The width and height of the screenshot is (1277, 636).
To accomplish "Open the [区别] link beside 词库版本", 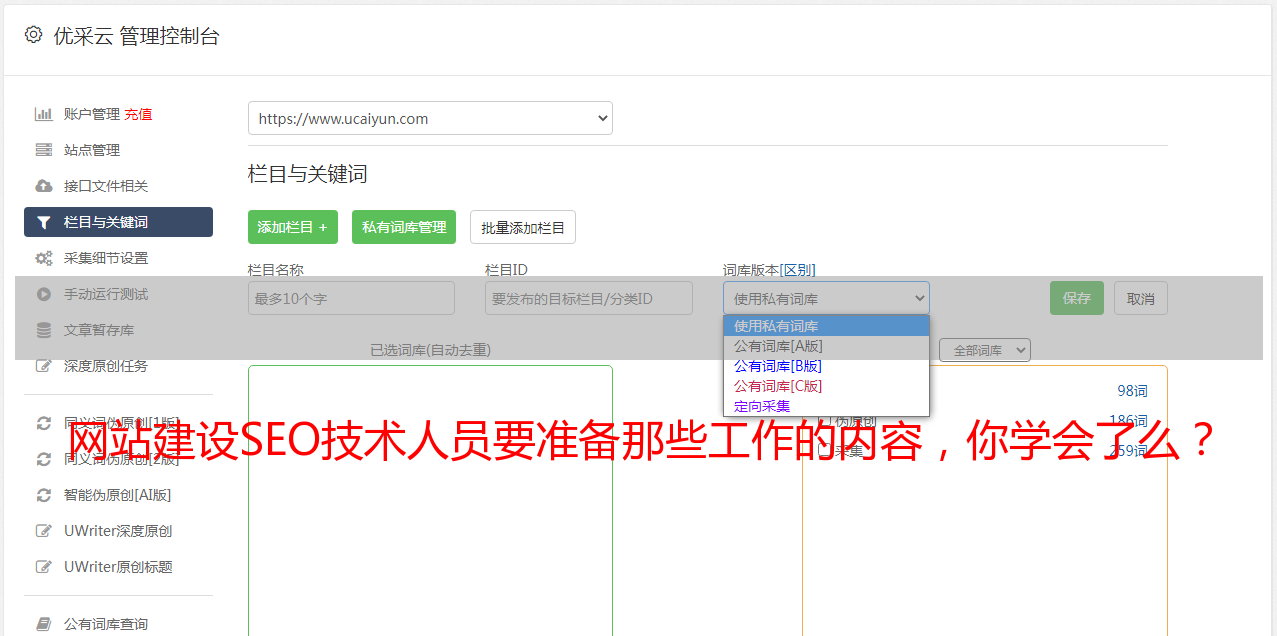I will coord(797,270).
